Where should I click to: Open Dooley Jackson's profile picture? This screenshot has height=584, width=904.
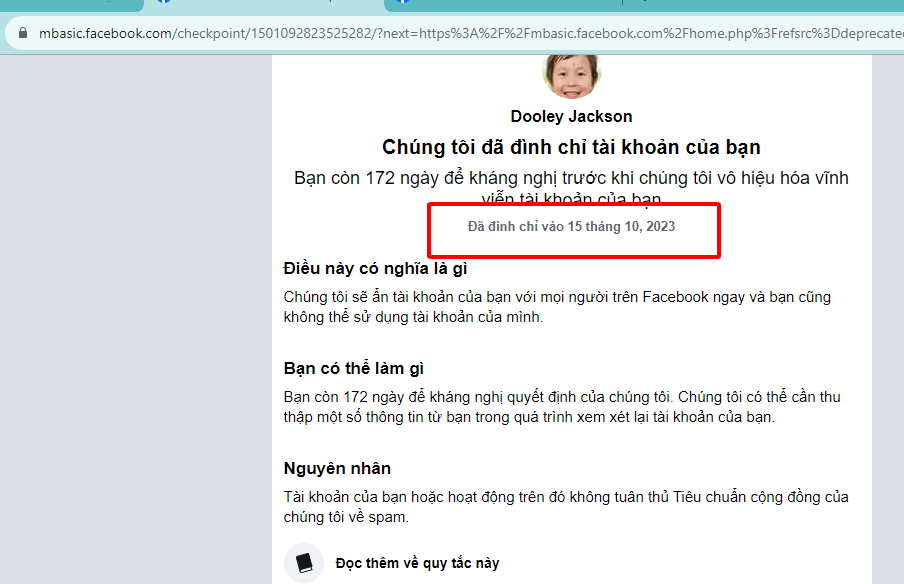(x=571, y=76)
